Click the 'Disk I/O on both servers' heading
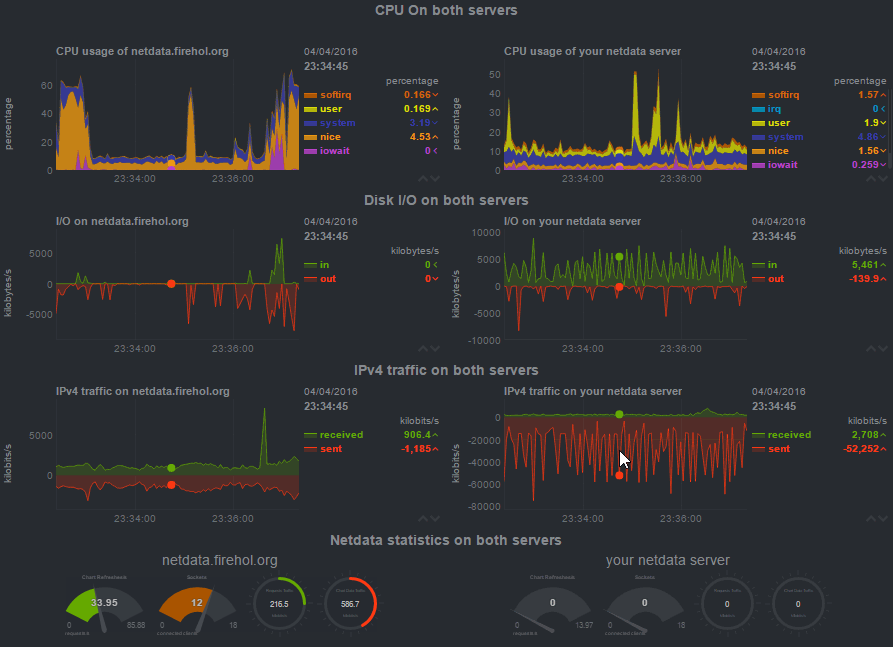Image resolution: width=893 pixels, height=647 pixels. click(446, 200)
